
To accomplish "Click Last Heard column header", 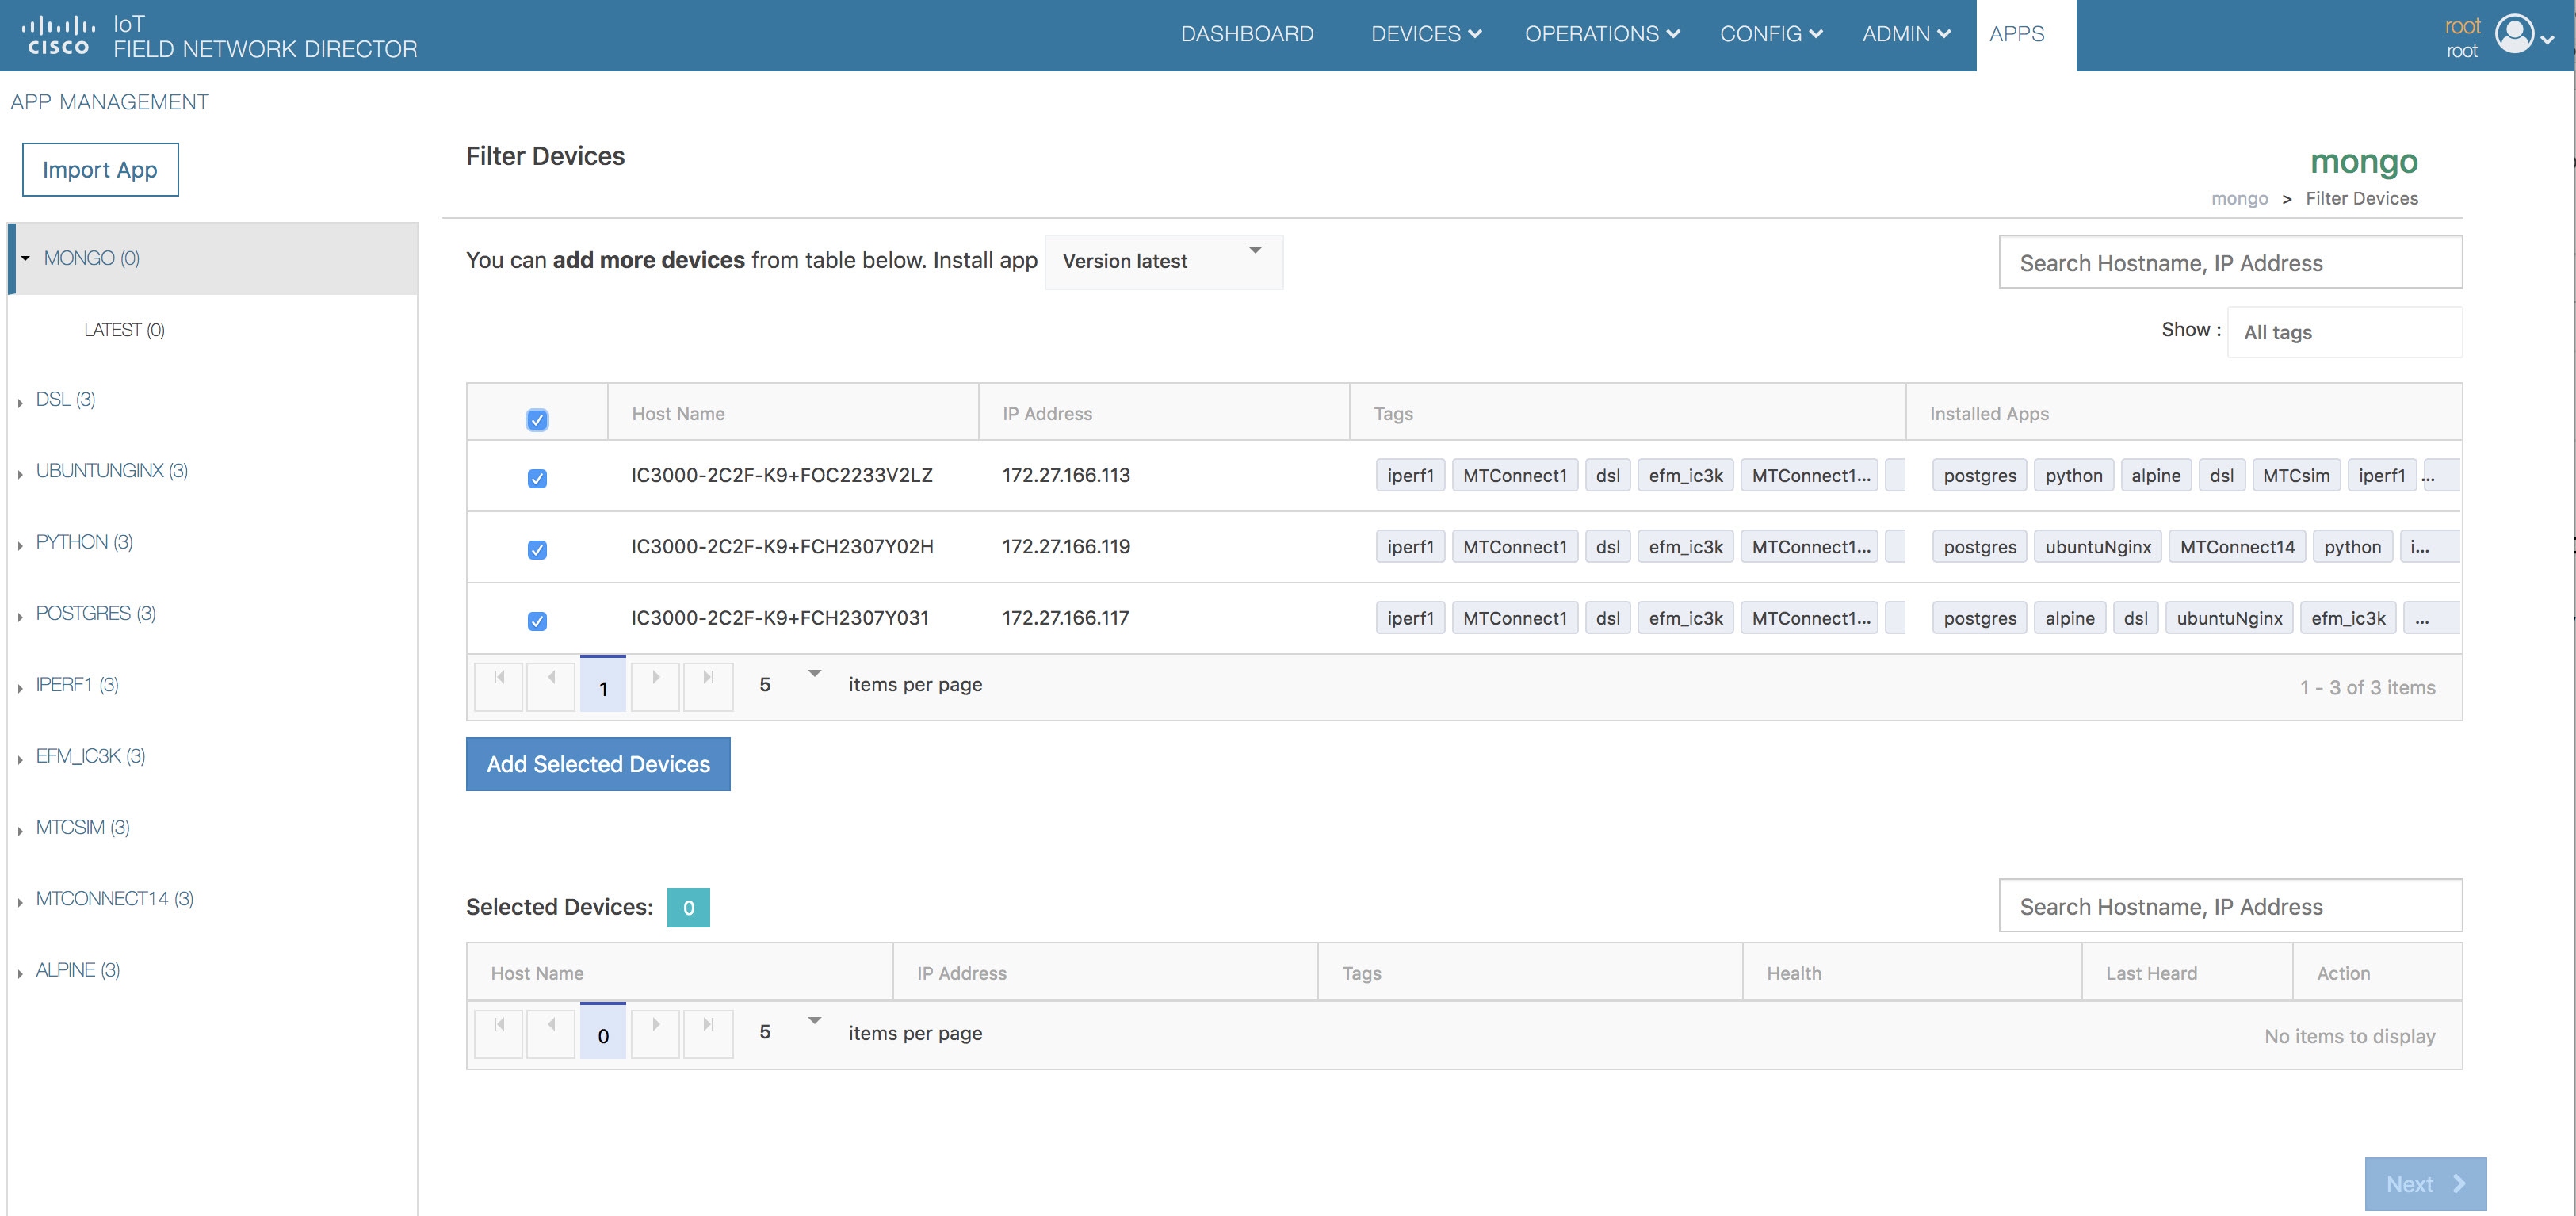I will click(2187, 972).
